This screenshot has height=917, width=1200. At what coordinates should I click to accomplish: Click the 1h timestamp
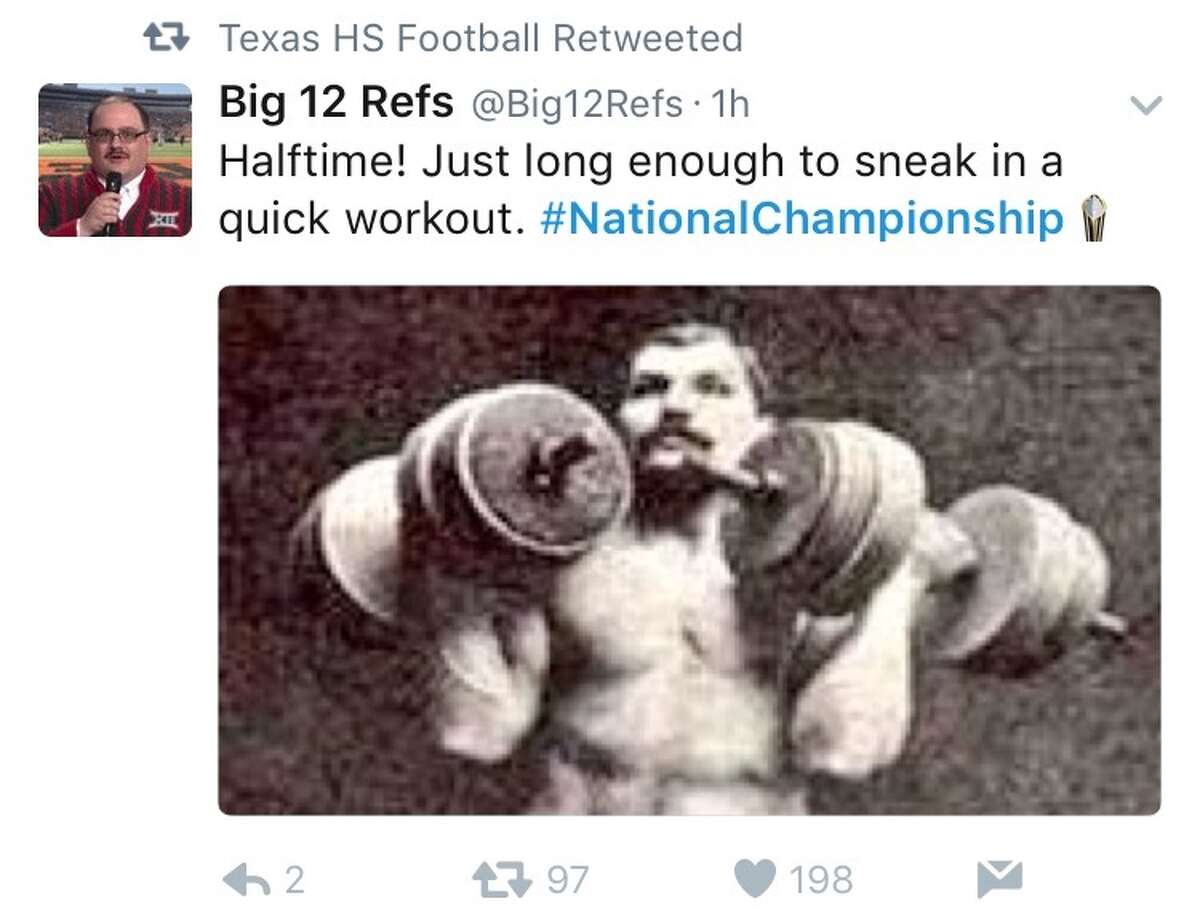coord(733,101)
